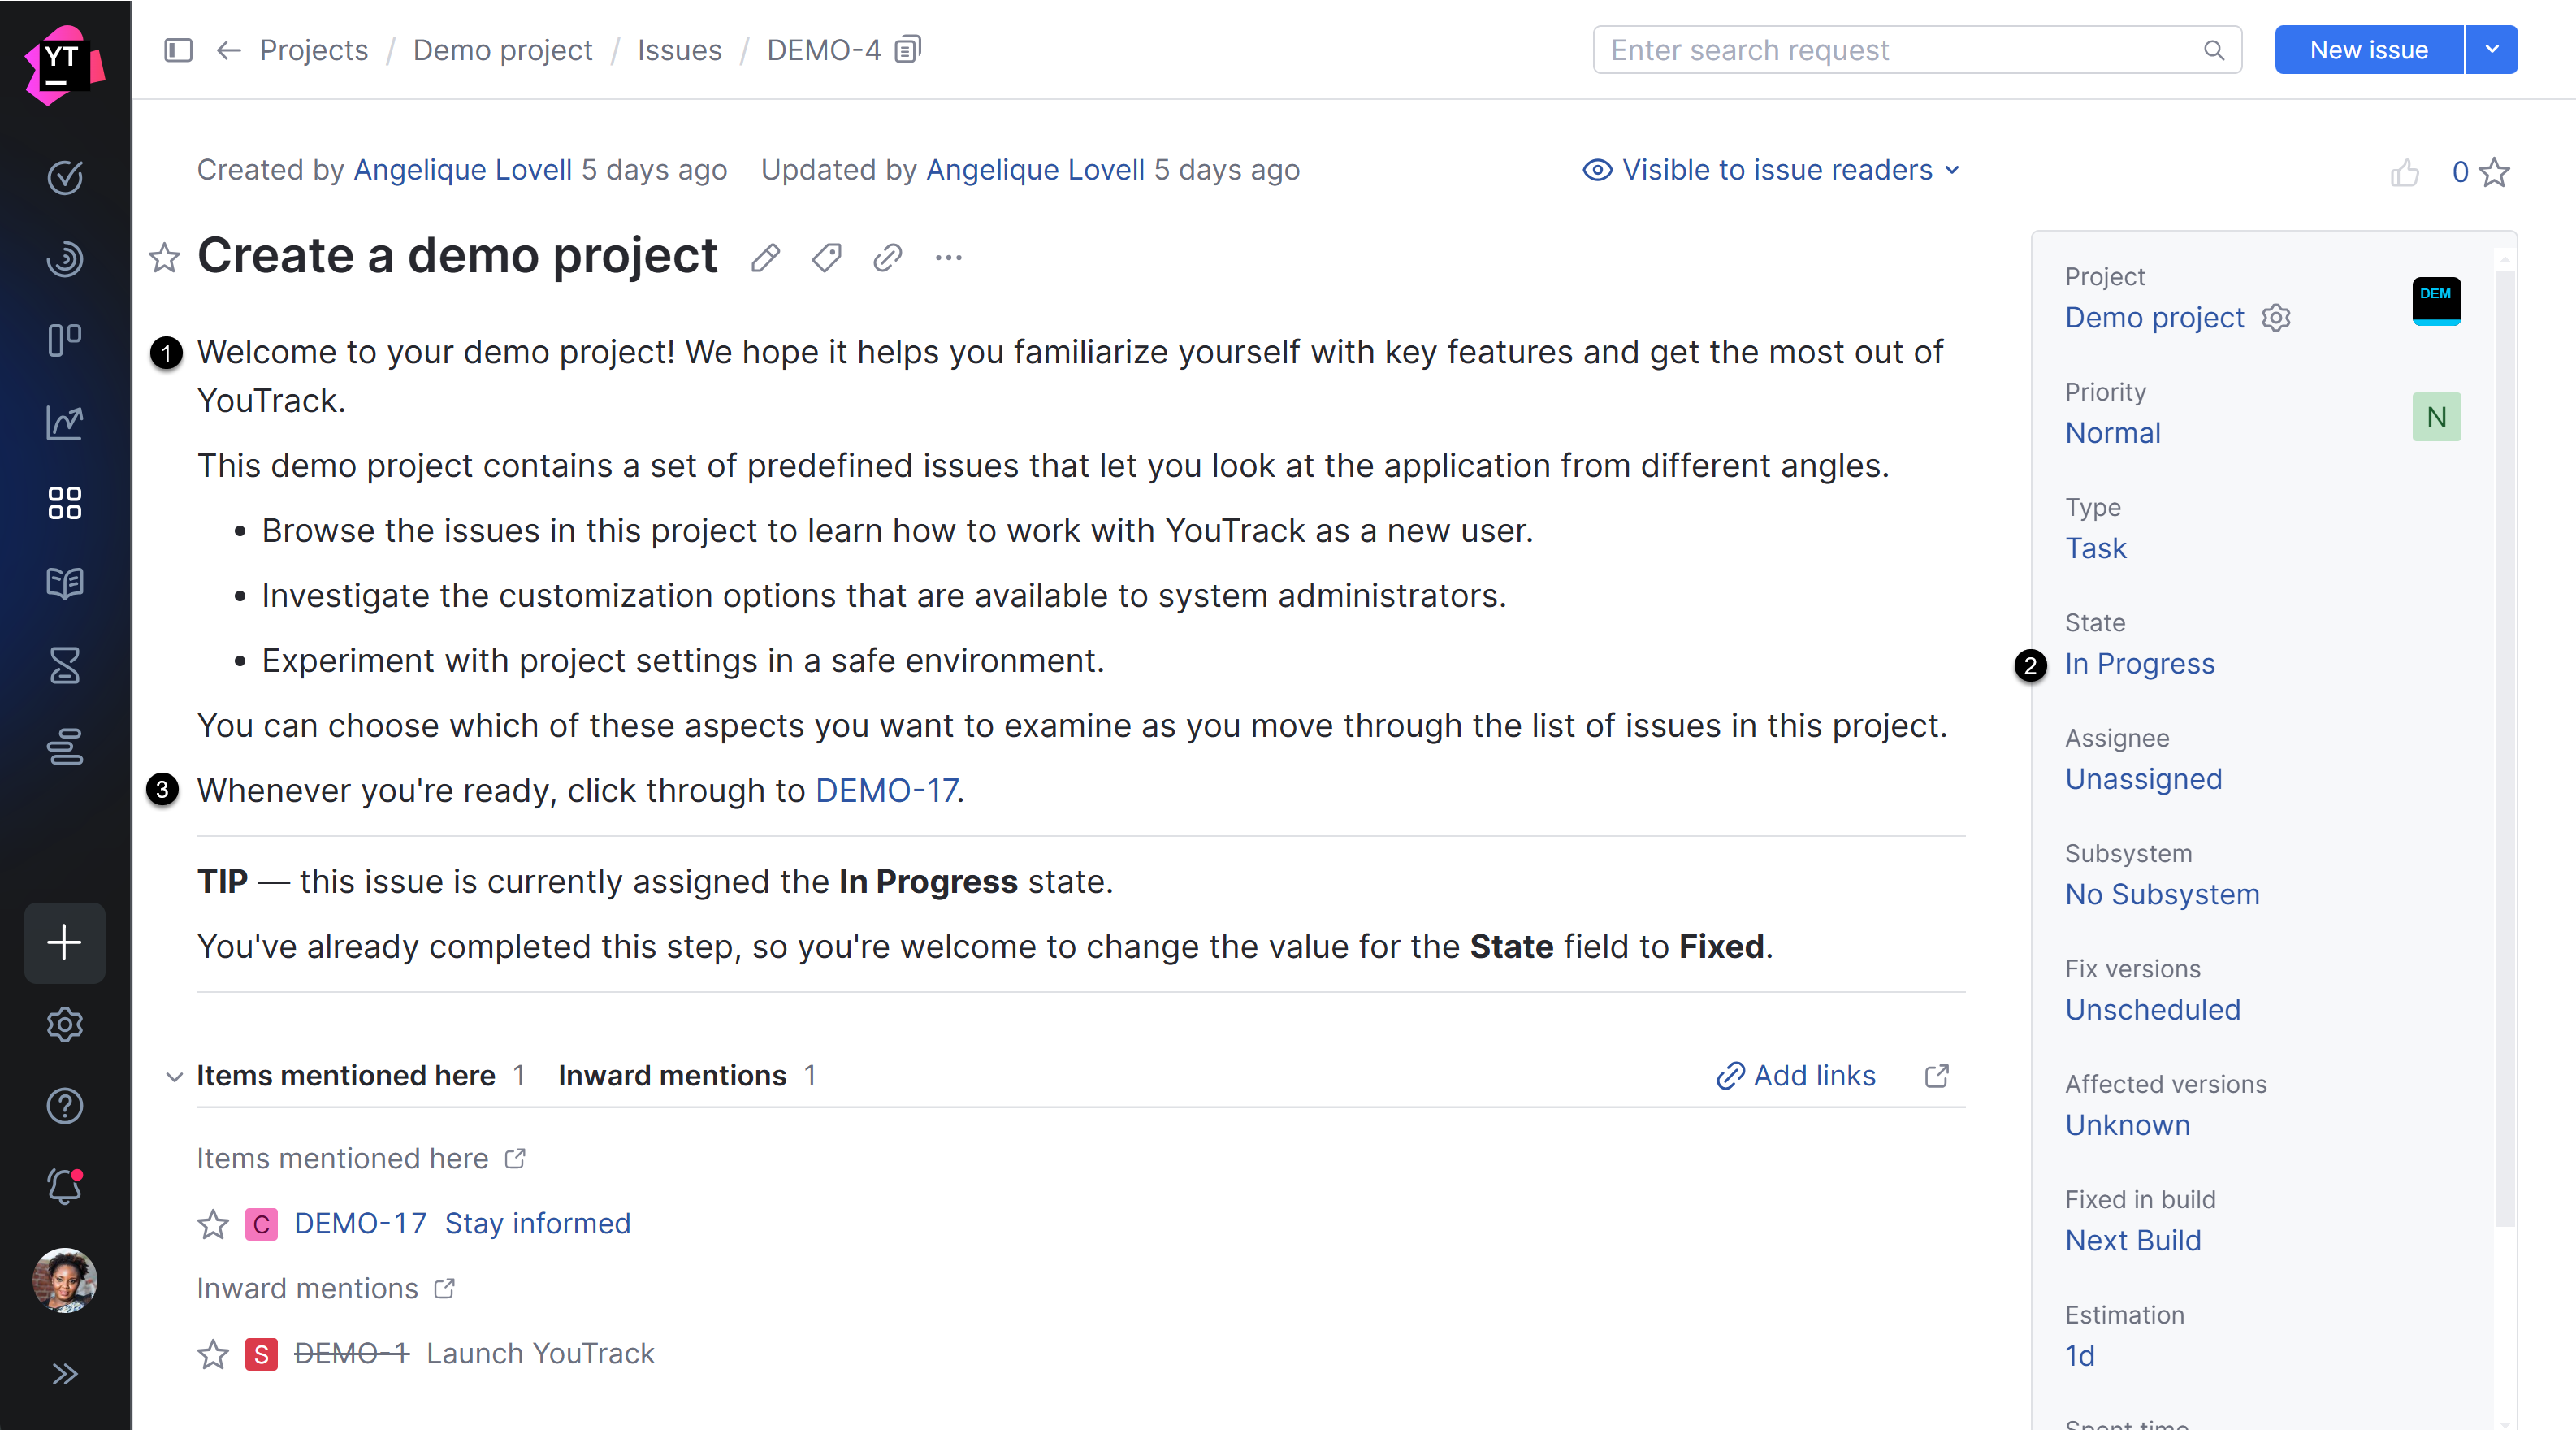Open the Visible to issue readers dropdown

coord(1770,170)
